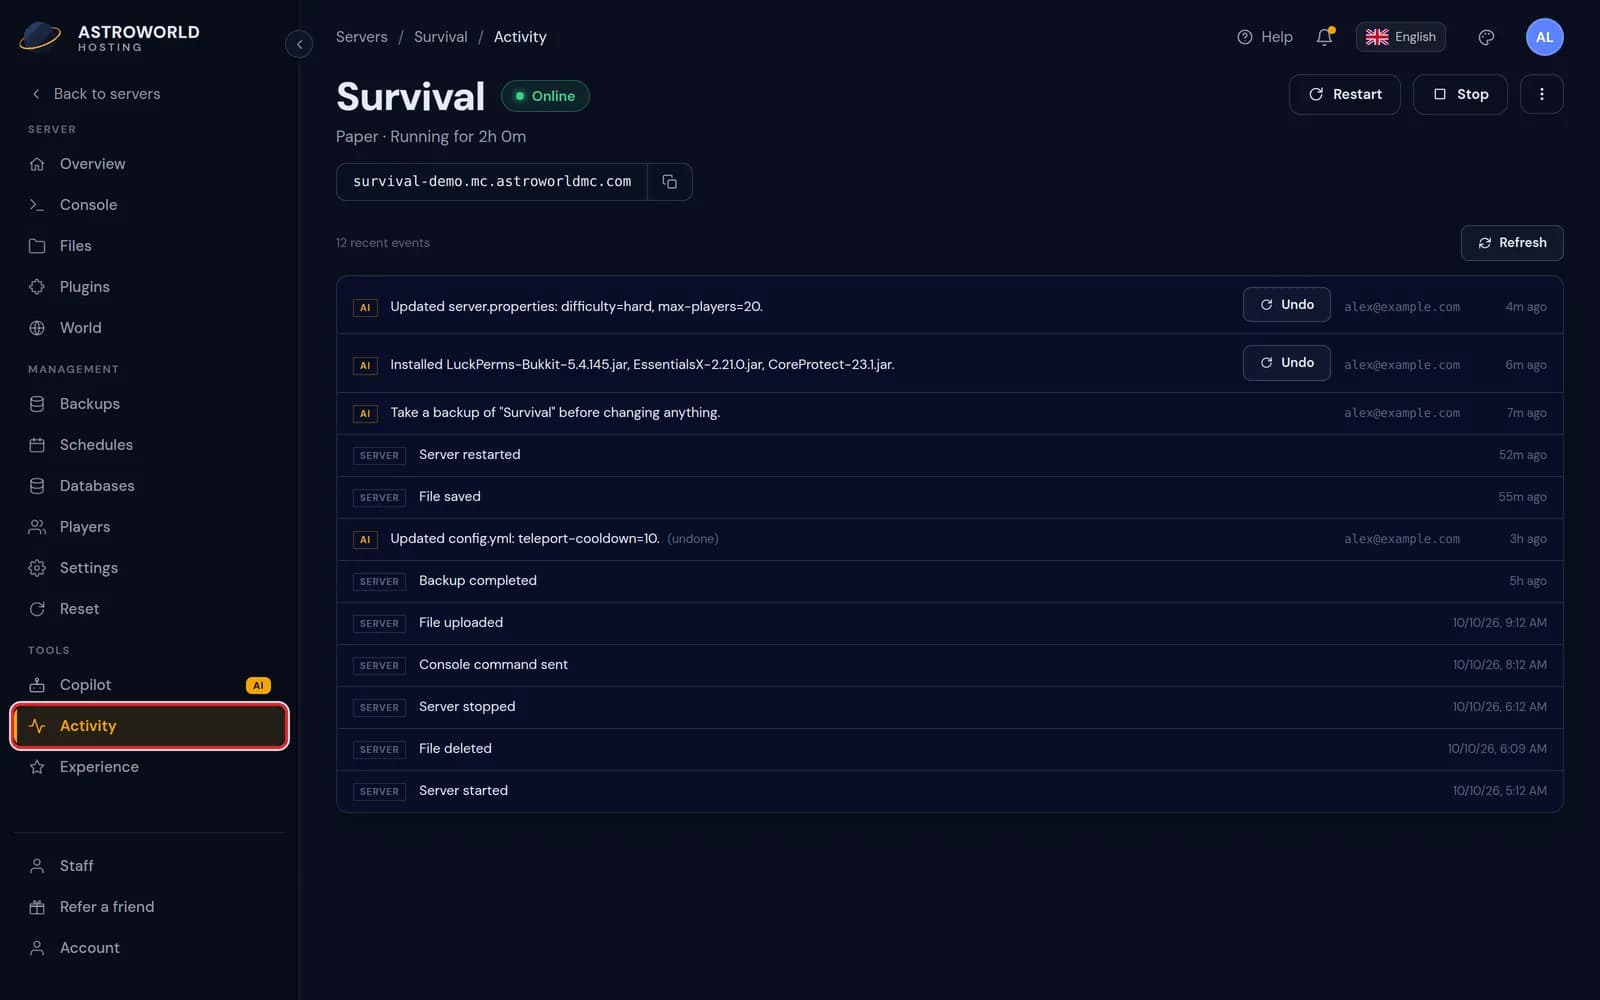Viewport: 1600px width, 1000px height.
Task: Open the Servers breadcrumb link
Action: click(x=361, y=37)
